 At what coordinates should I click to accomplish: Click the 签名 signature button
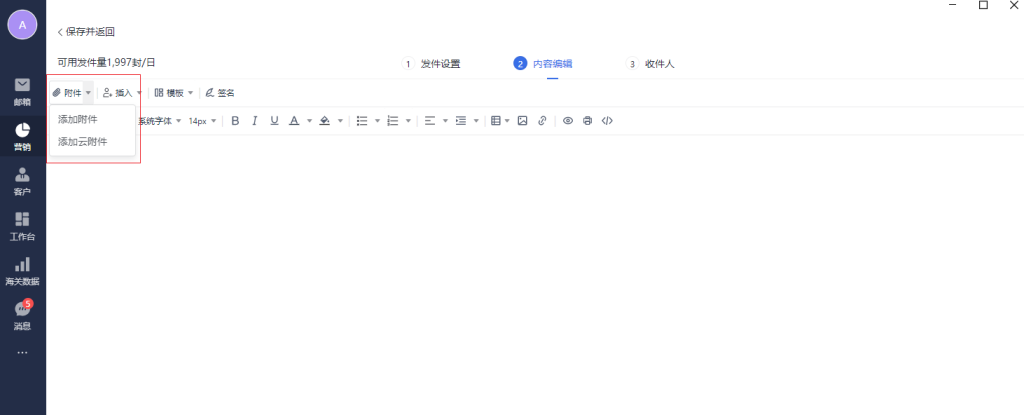220,93
